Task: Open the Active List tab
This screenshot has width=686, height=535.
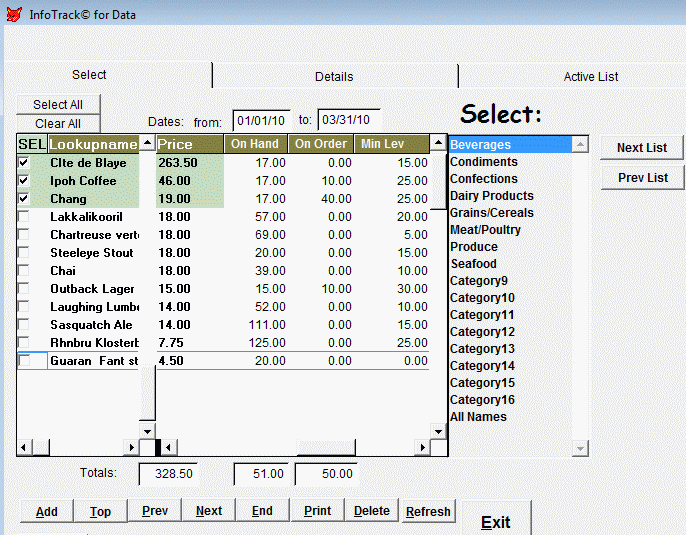Action: point(590,76)
